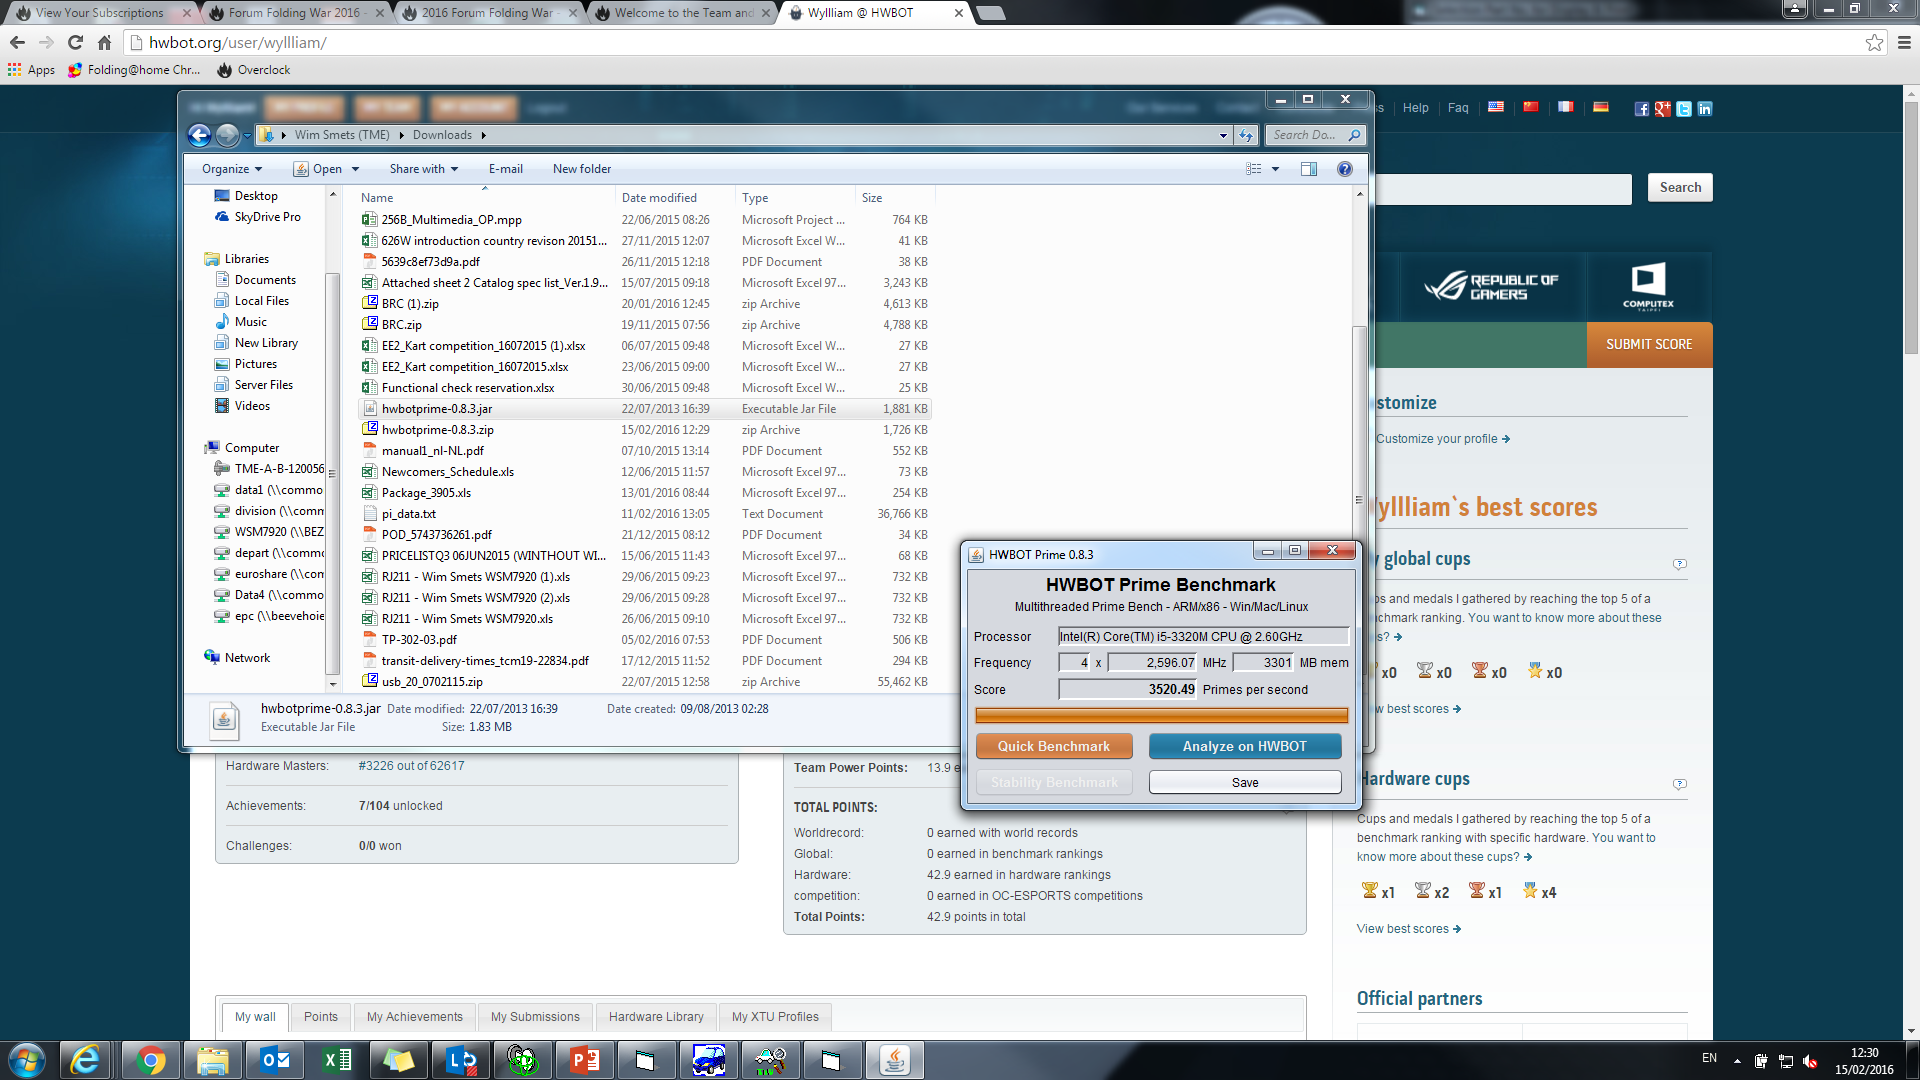This screenshot has height=1080, width=1920.
Task: Open the change view dropdown arrow
Action: (1275, 169)
